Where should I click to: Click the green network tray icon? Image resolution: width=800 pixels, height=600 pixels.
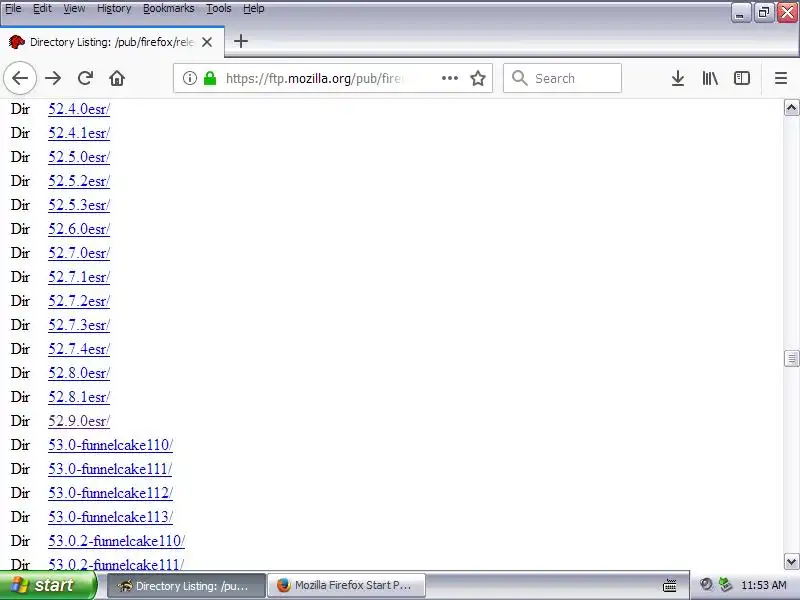(724, 585)
